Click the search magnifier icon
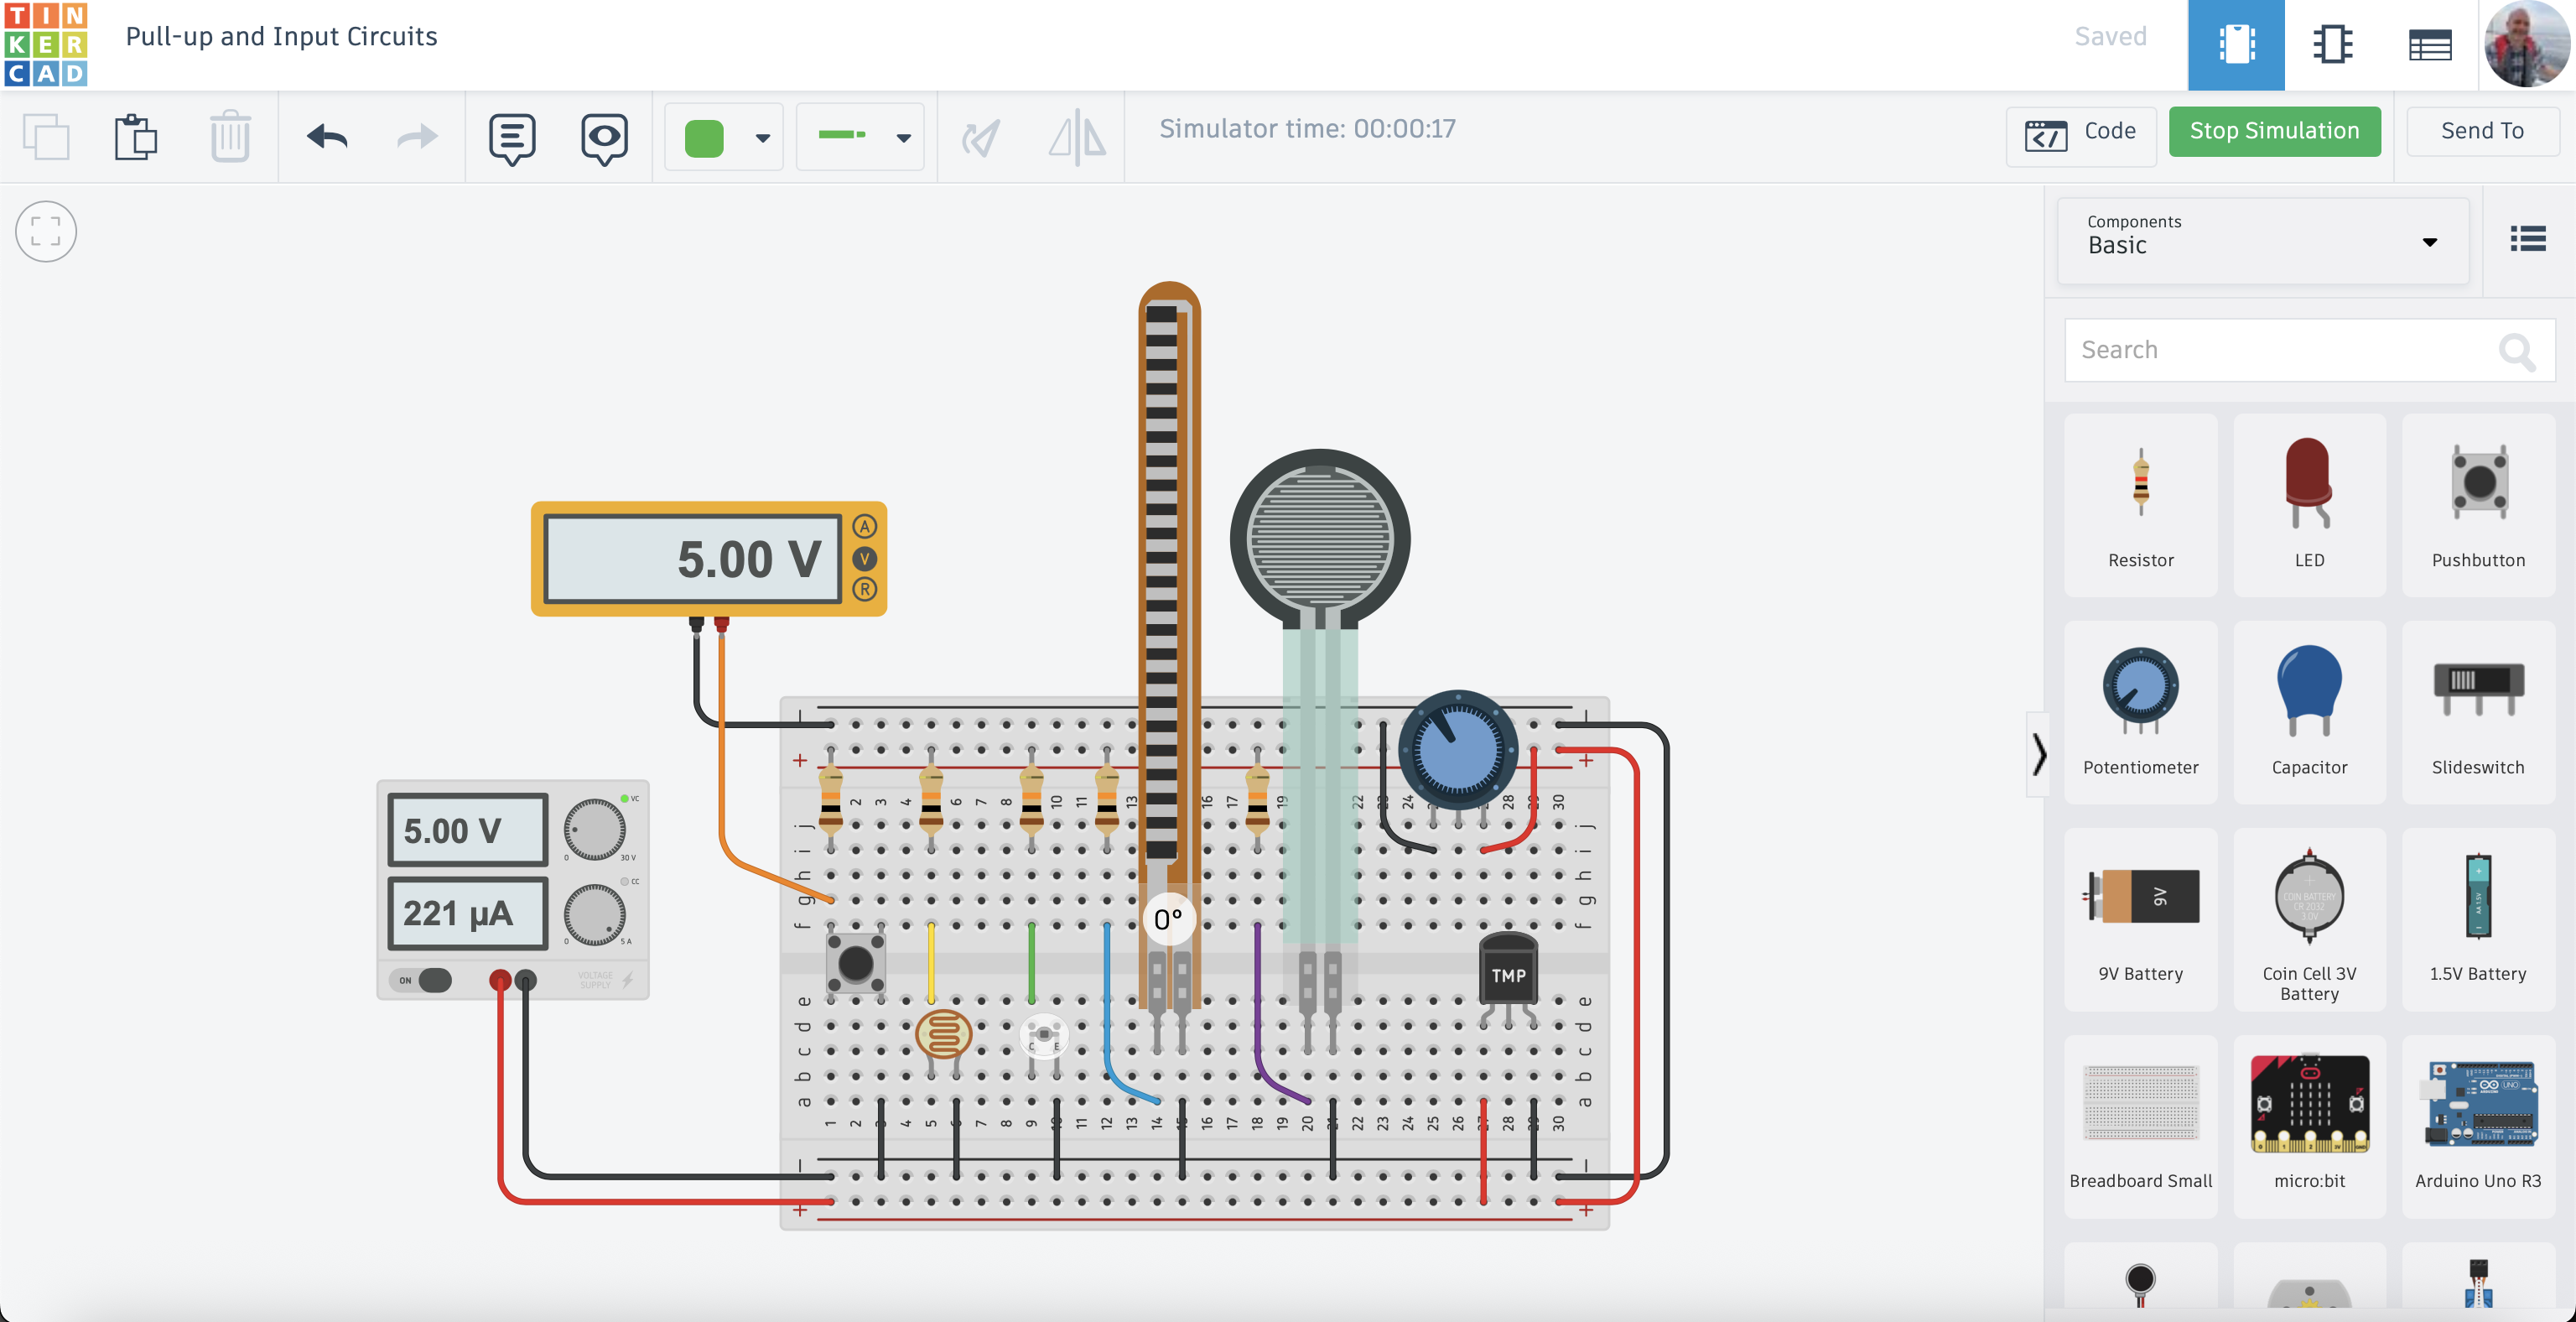Screen dimensions: 2576x1322 pos(2516,351)
